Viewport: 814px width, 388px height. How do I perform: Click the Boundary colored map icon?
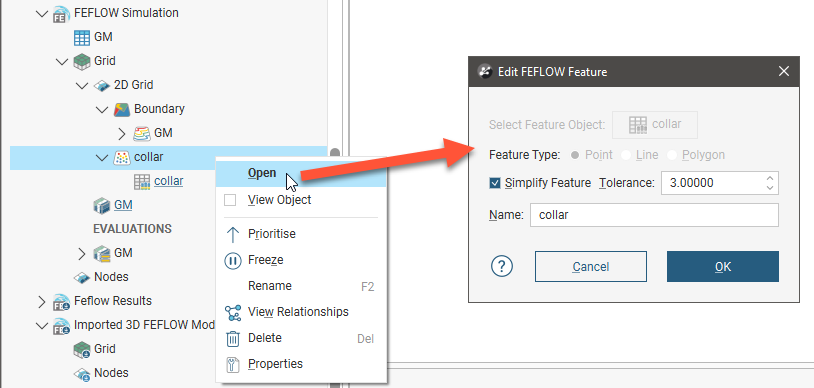[x=122, y=109]
